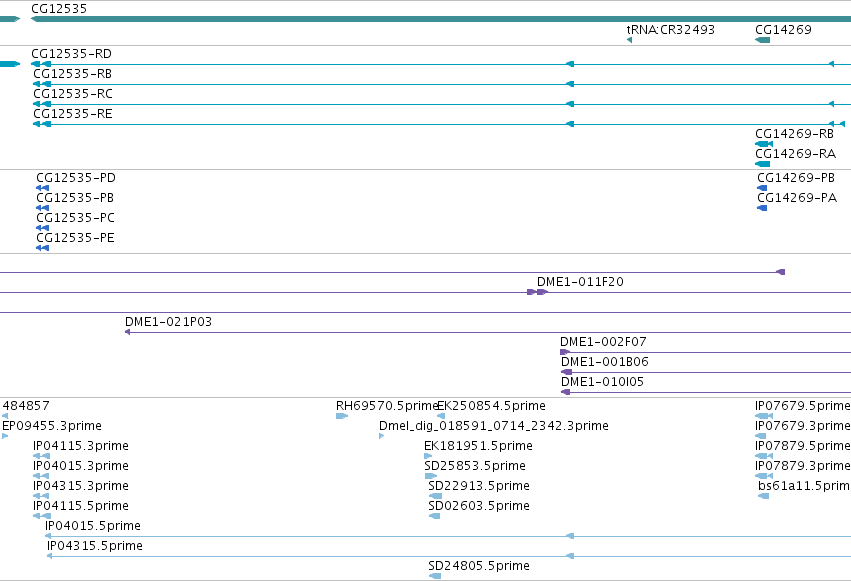This screenshot has width=851, height=581.
Task: Click the tRNA:CR32493 small arrow glyph
Action: (629, 40)
